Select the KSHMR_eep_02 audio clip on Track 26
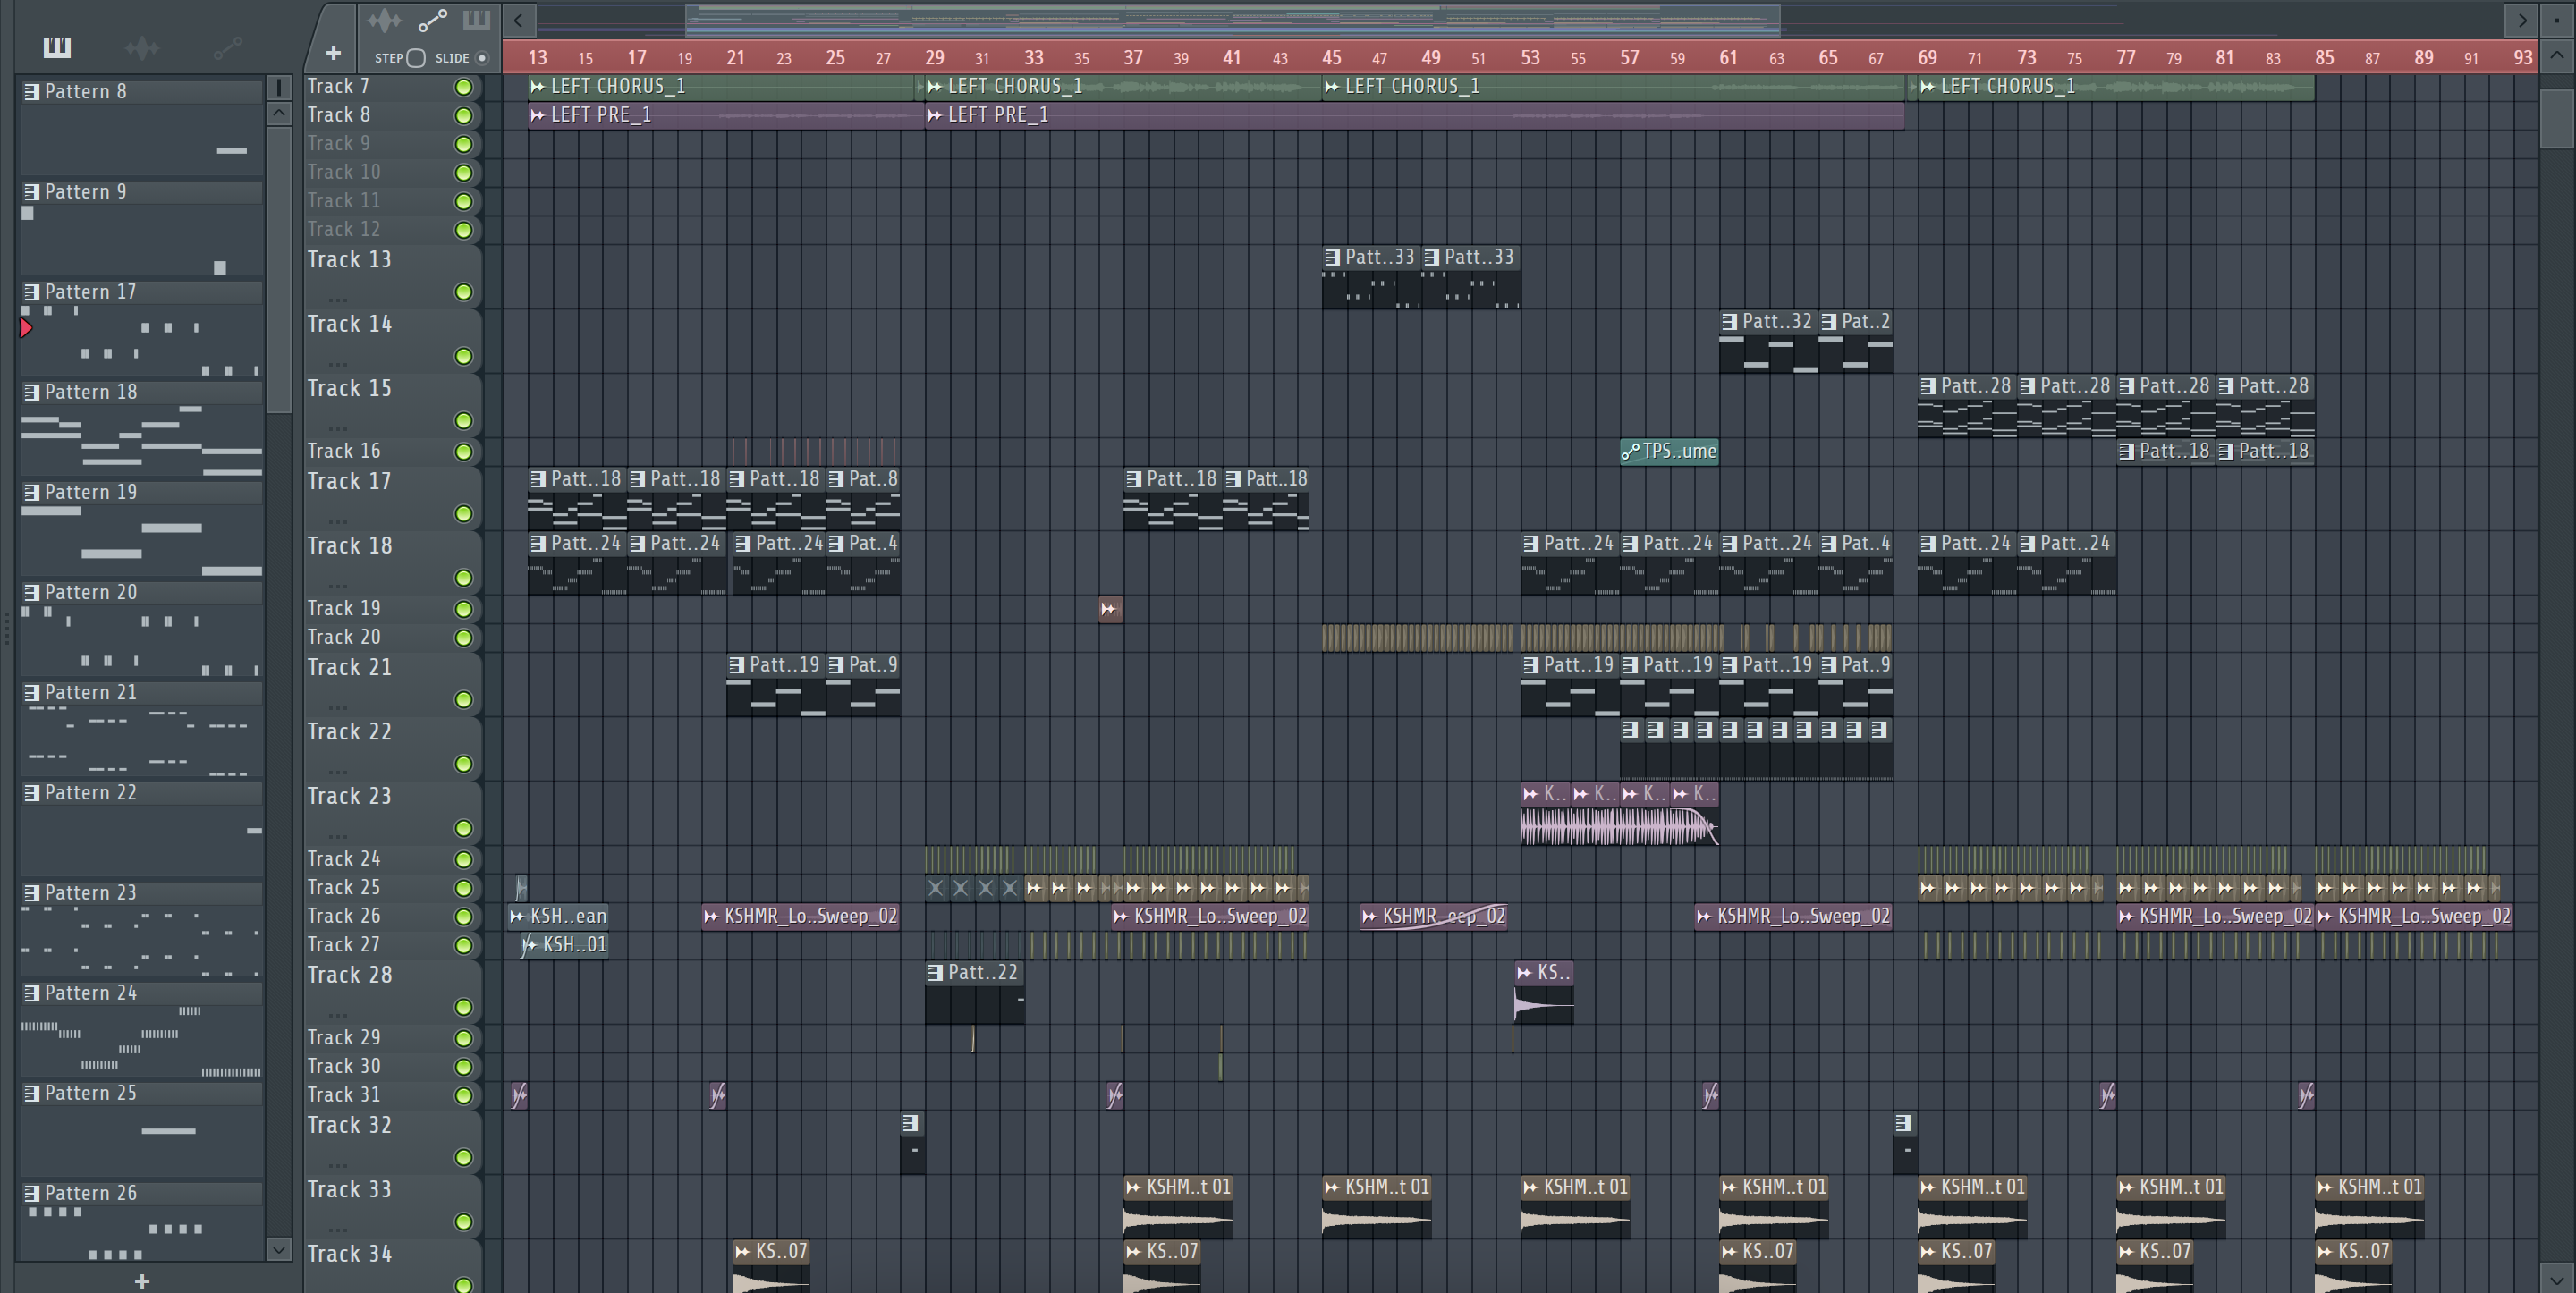The height and width of the screenshot is (1293, 2576). pyautogui.click(x=1434, y=916)
